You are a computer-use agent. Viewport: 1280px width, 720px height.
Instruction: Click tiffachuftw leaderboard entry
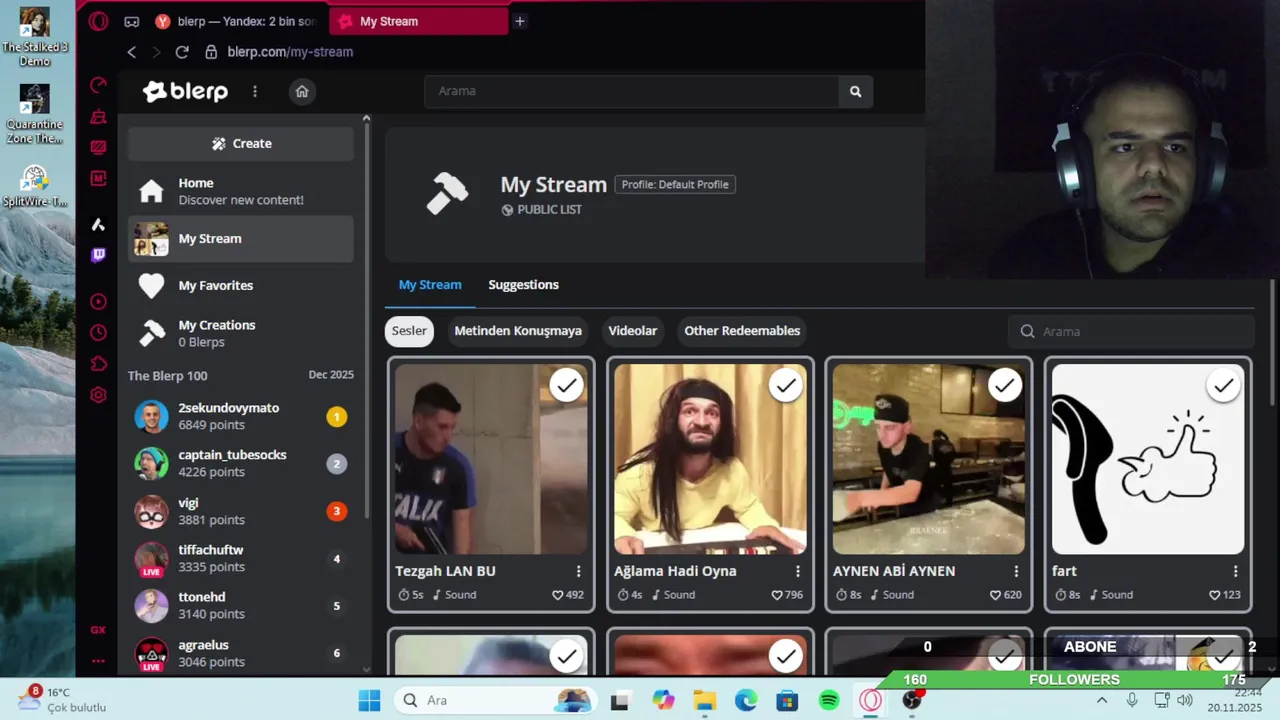(241, 558)
